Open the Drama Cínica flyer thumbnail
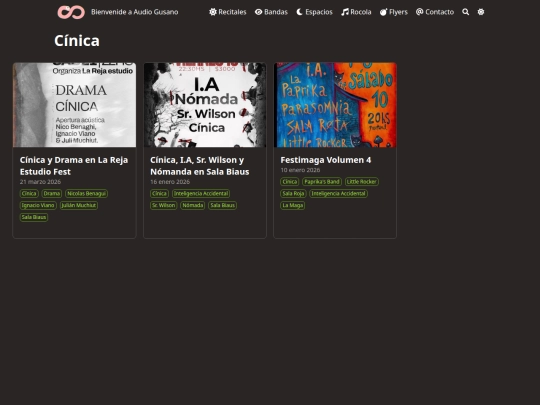The image size is (540, 405). pyautogui.click(x=74, y=105)
